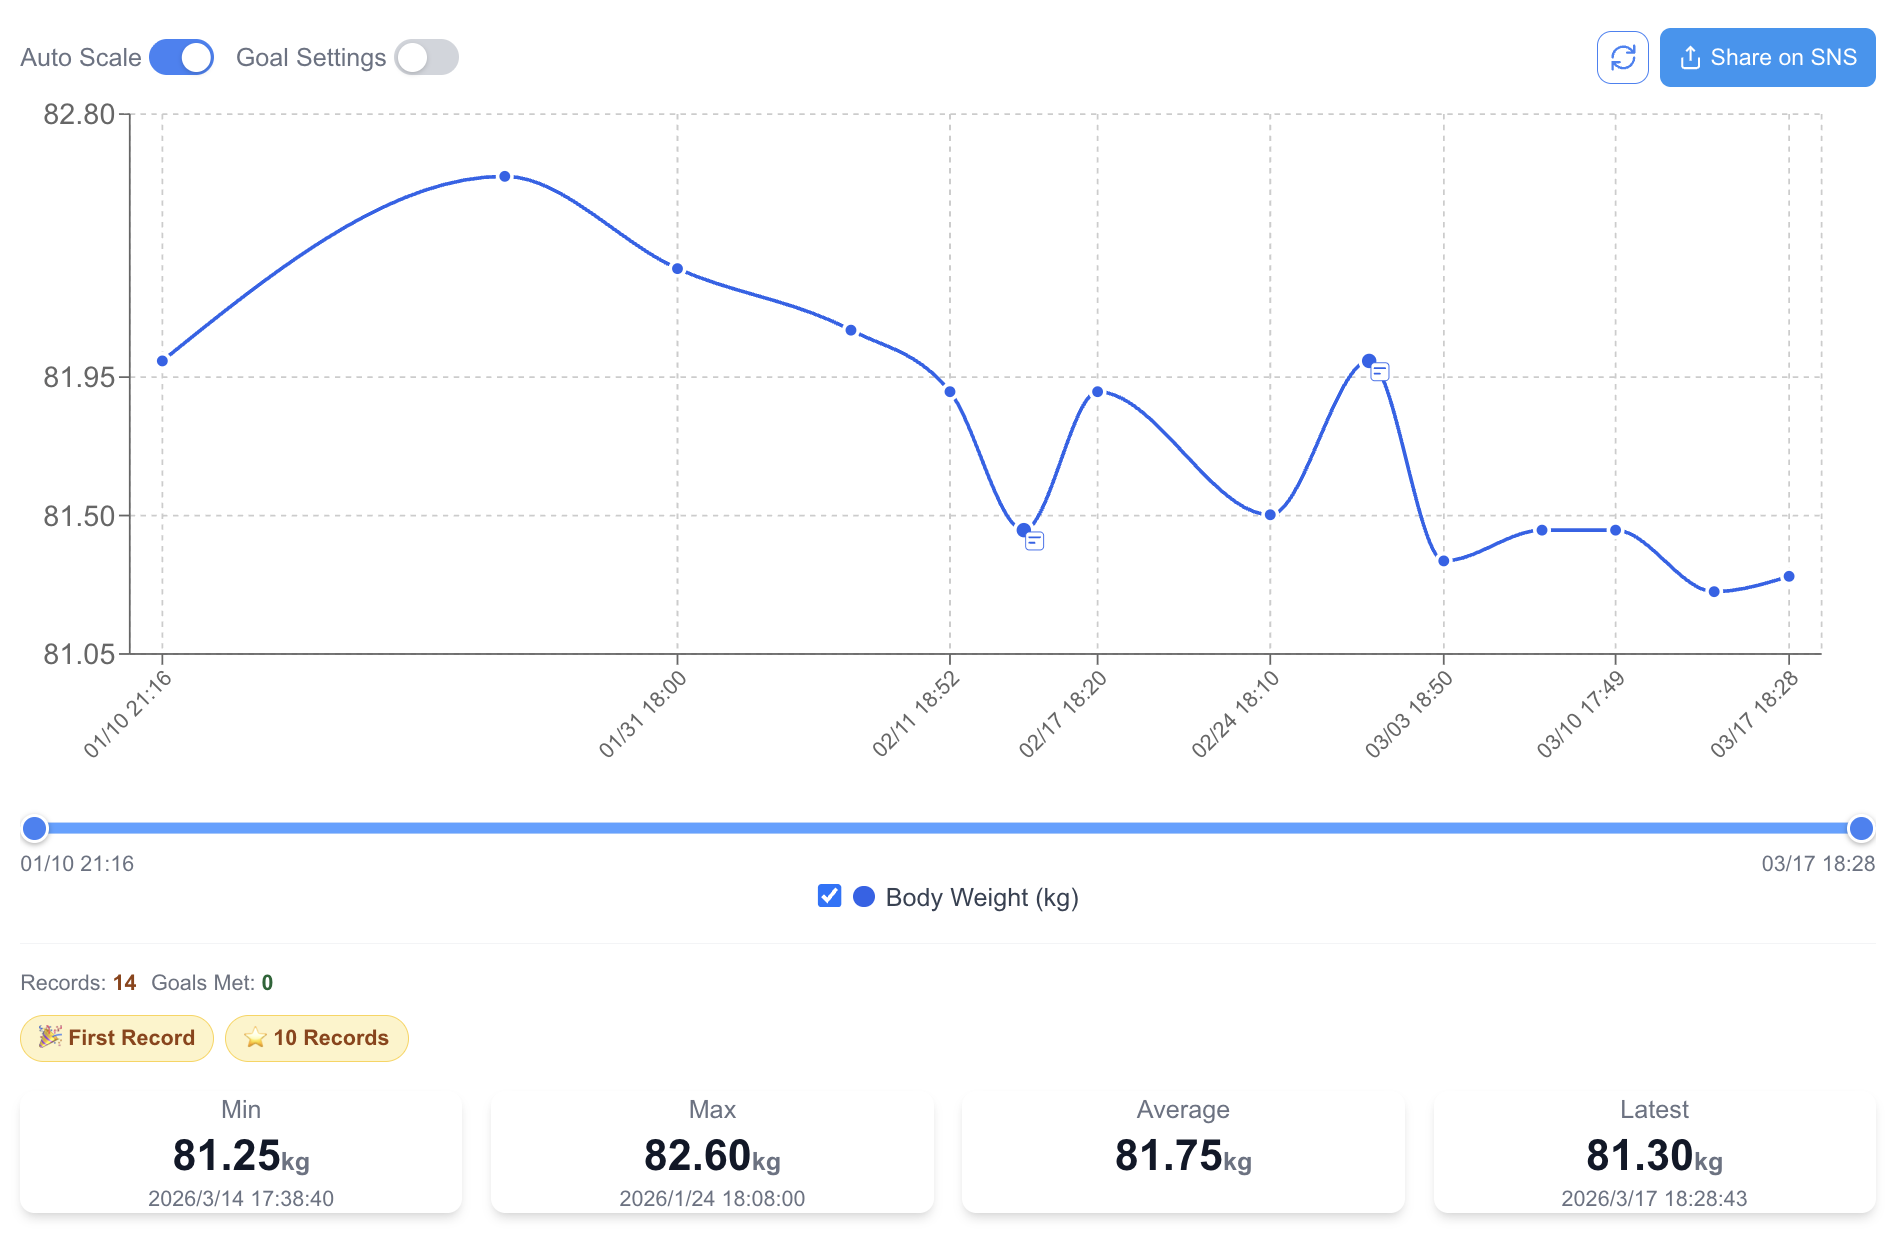Open the note icon below the 02/14 dip
1904x1236 pixels.
pyautogui.click(x=1035, y=541)
